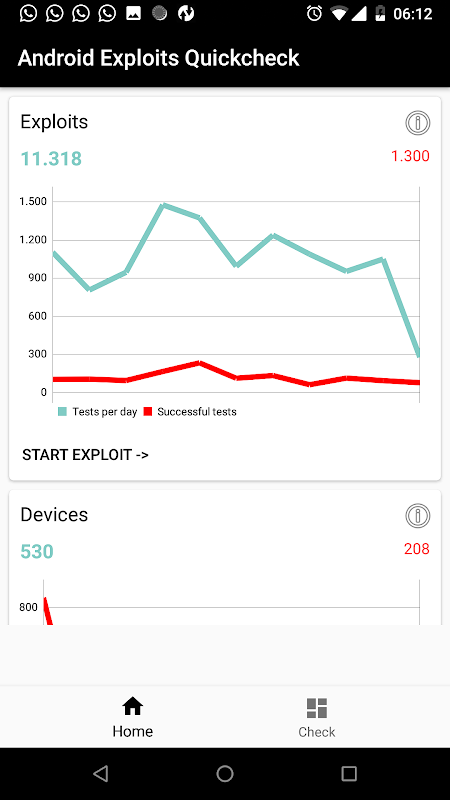Image resolution: width=450 pixels, height=800 pixels.
Task: Tap red Successful tests legend swatch
Action: coord(147,412)
